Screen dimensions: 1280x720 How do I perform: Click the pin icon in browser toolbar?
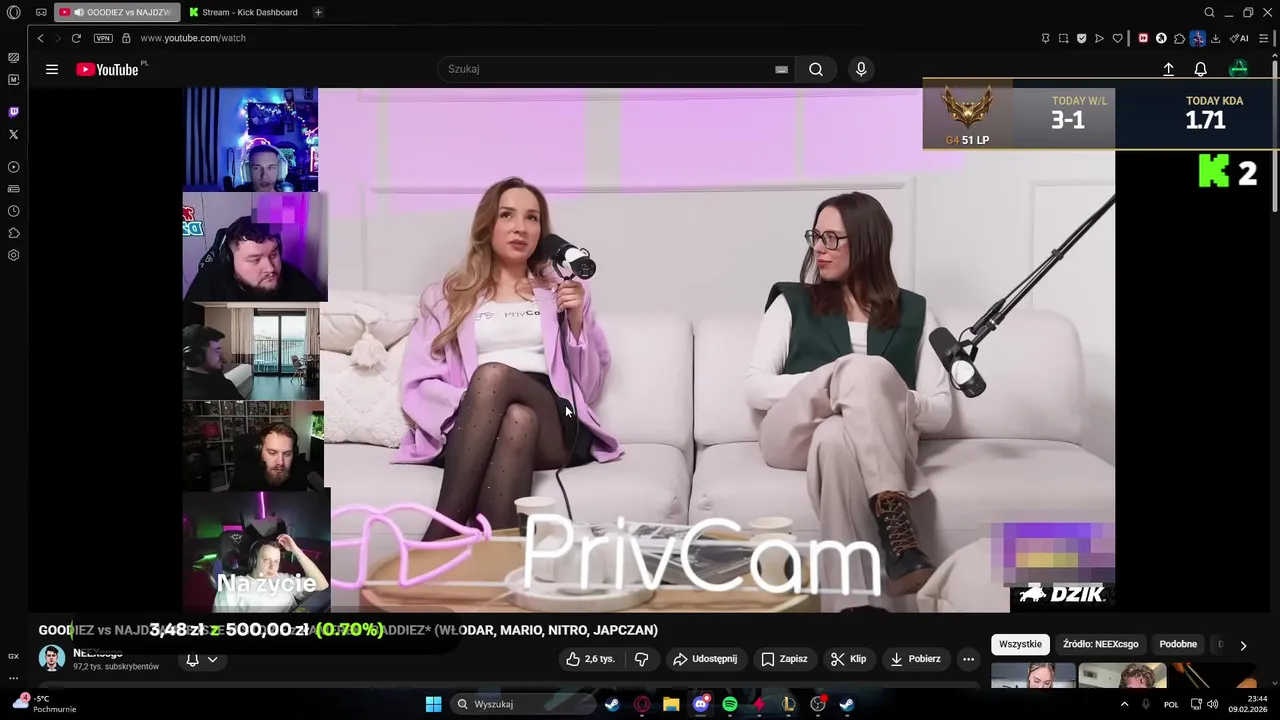[x=1045, y=38]
